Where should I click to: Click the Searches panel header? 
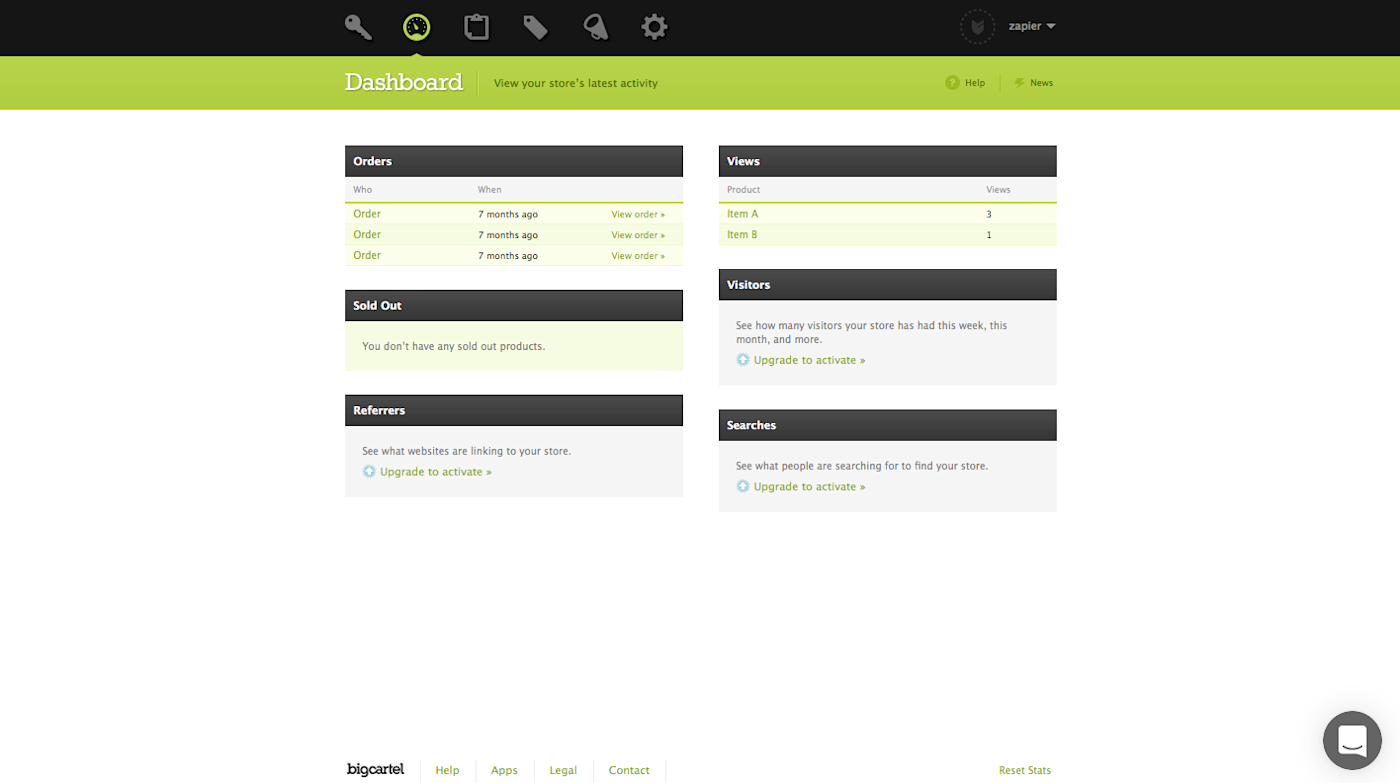click(888, 425)
